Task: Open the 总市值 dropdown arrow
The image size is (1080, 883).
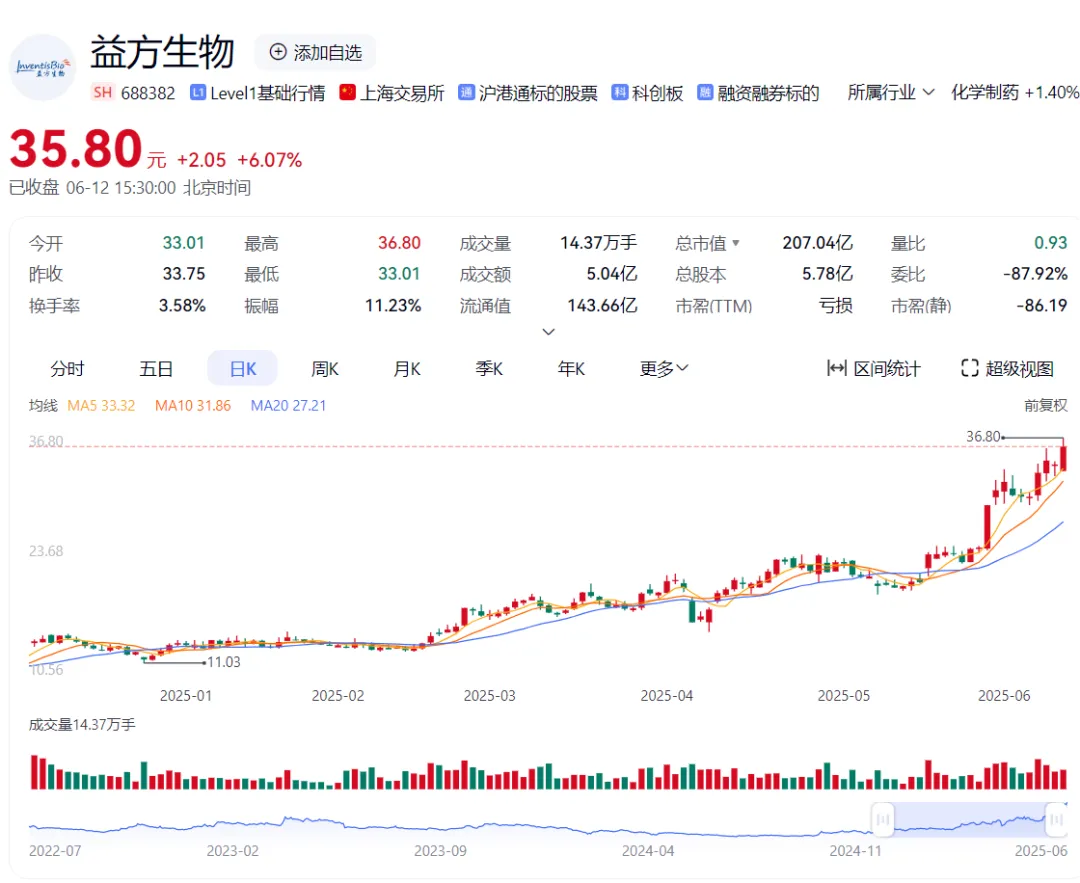Action: (x=737, y=243)
